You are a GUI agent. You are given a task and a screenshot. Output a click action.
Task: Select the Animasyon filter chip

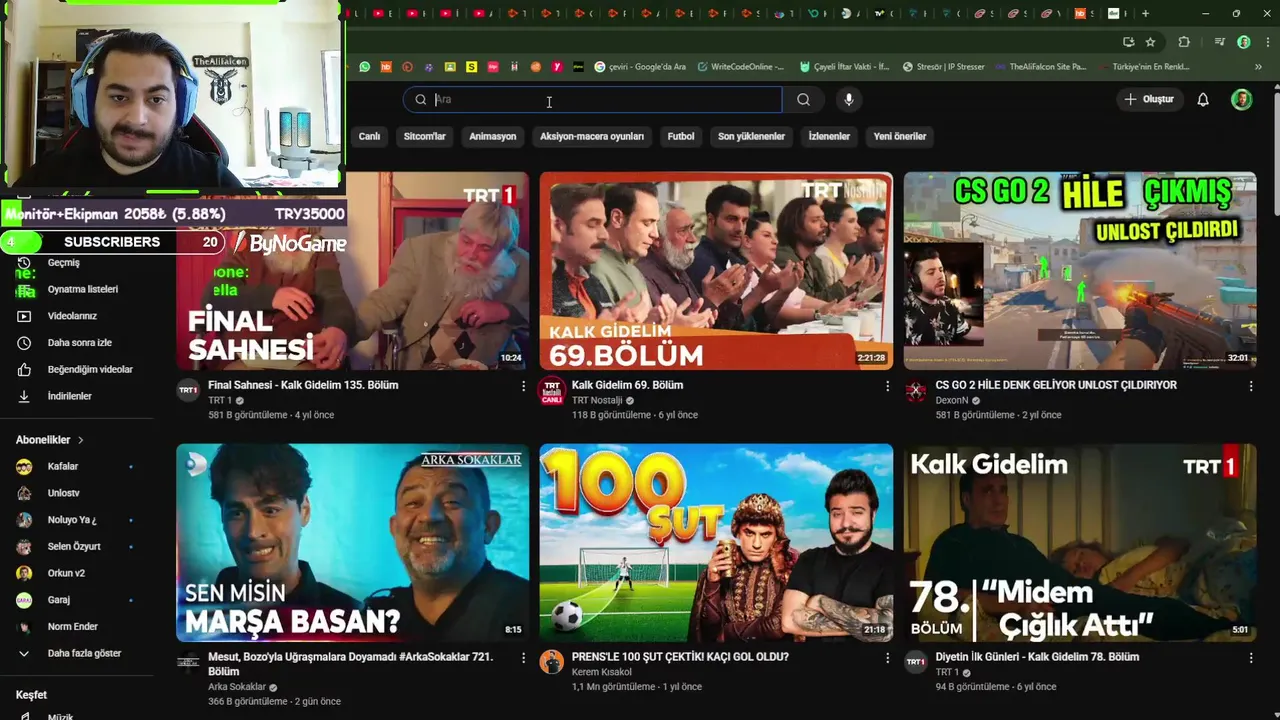(x=493, y=136)
